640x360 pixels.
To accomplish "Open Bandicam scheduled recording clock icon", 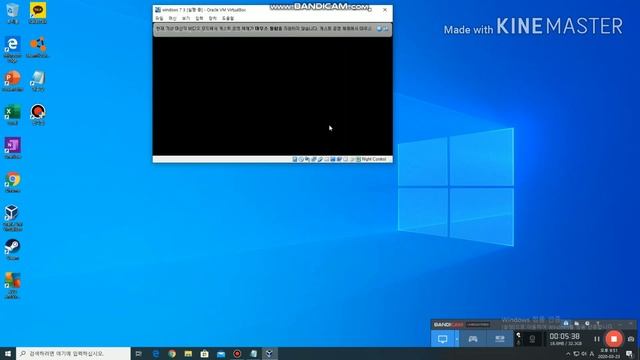I will 587,324.
